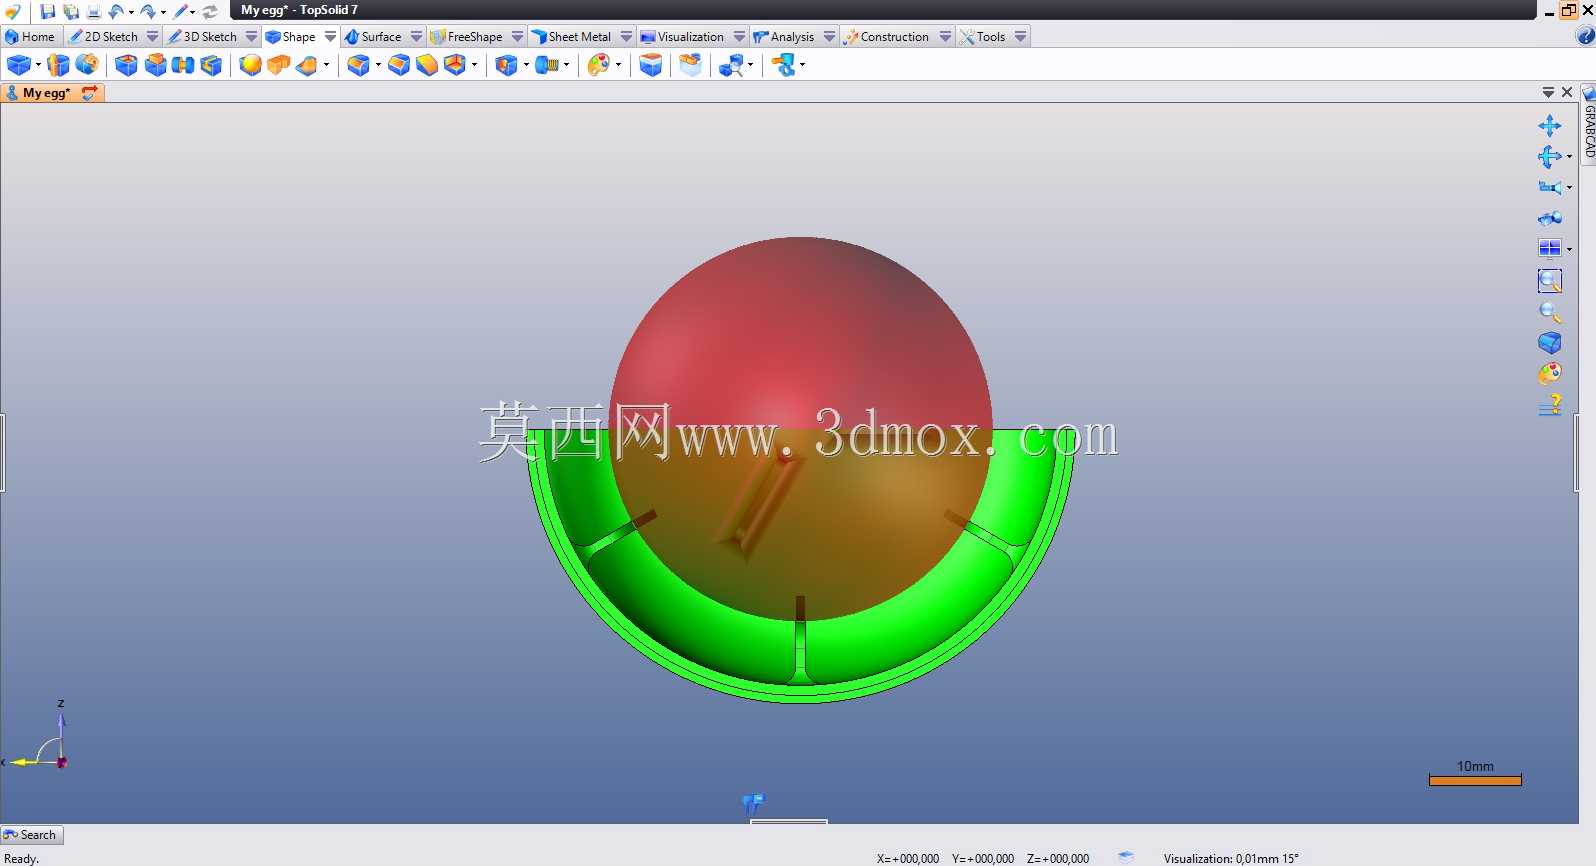Click the blue block shape tool icon

point(18,66)
